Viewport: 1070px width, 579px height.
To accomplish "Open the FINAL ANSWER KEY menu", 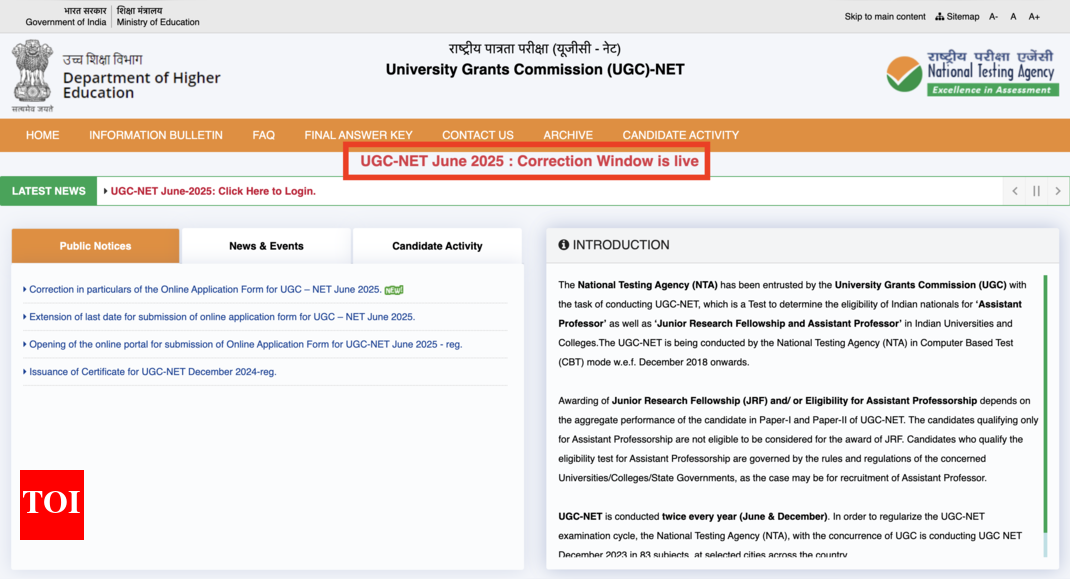I will [x=358, y=135].
